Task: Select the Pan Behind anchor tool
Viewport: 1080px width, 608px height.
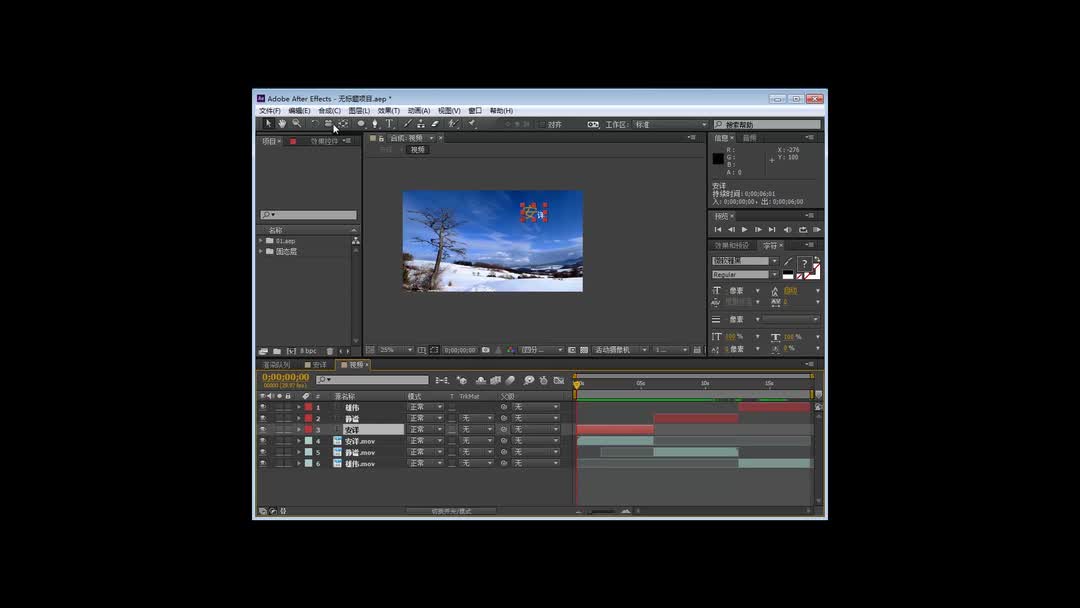Action: point(343,124)
